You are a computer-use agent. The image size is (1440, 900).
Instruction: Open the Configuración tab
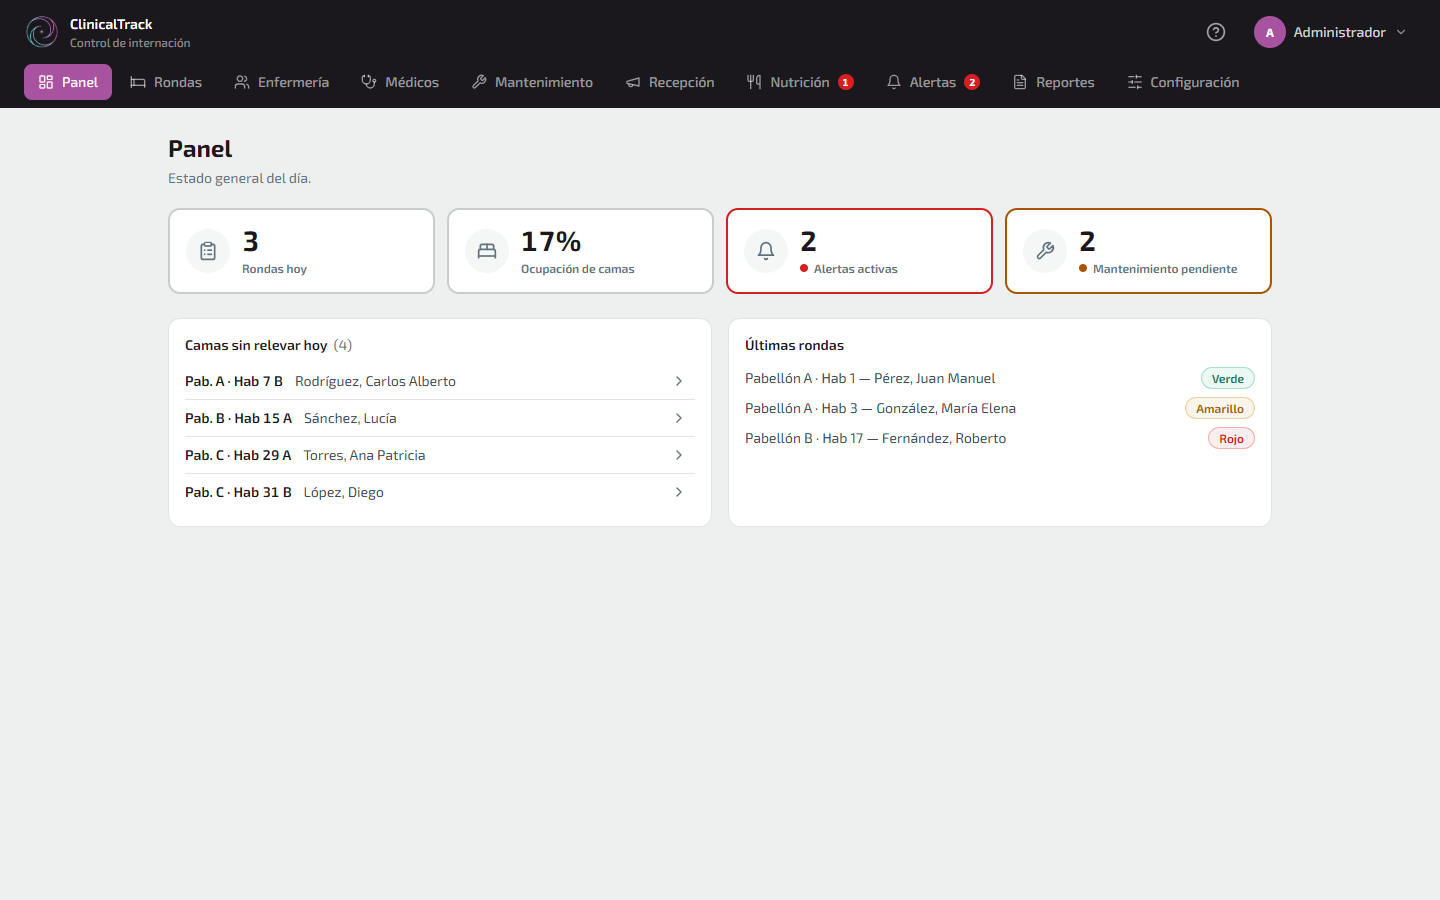pyautogui.click(x=1183, y=82)
